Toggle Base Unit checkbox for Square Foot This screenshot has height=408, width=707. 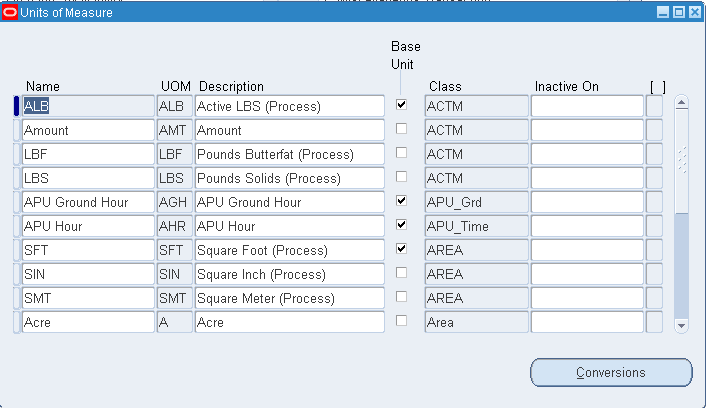[402, 248]
